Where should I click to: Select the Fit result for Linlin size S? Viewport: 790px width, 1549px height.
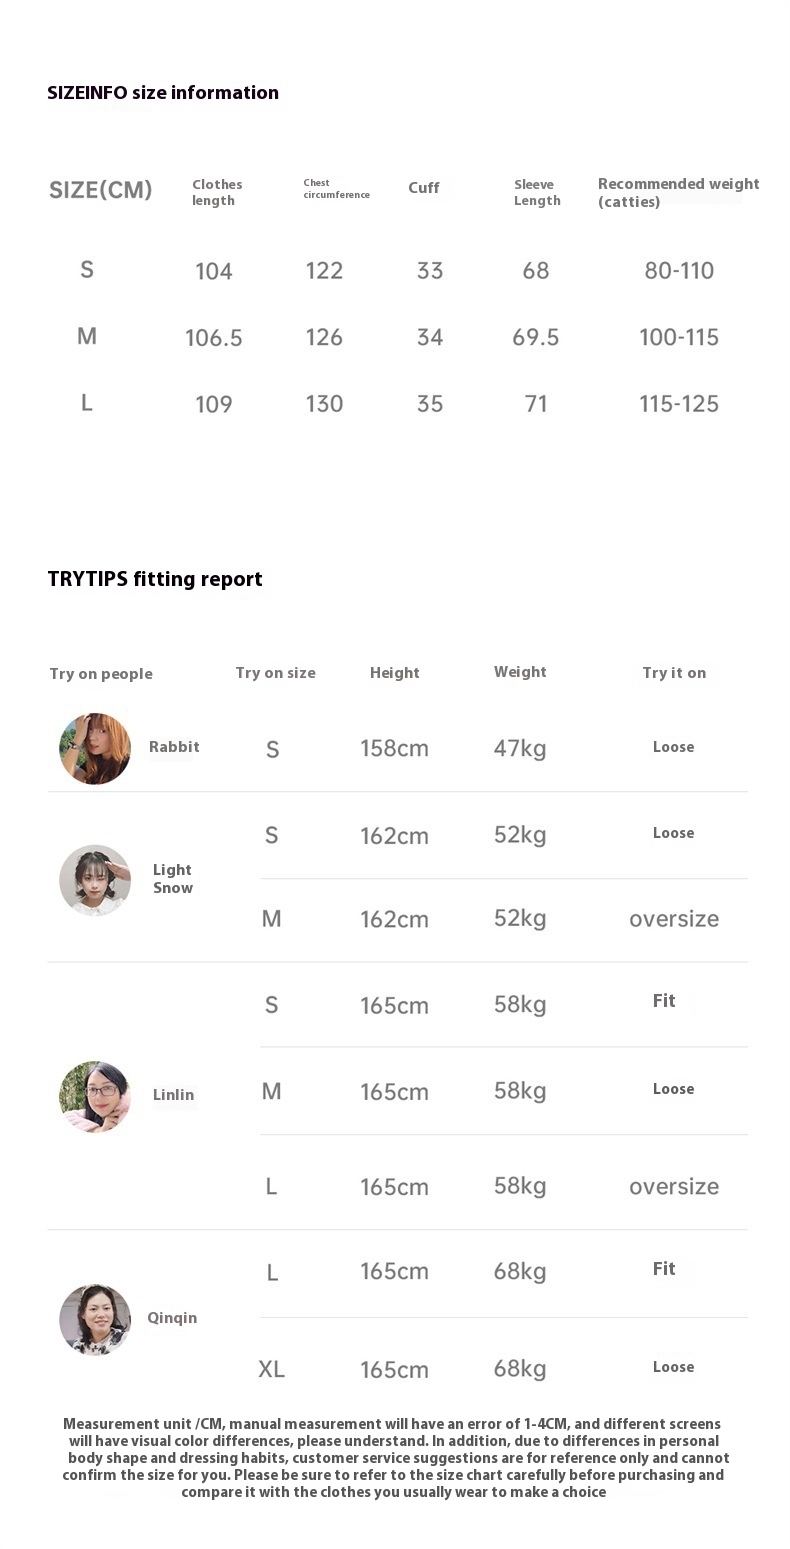664,1001
